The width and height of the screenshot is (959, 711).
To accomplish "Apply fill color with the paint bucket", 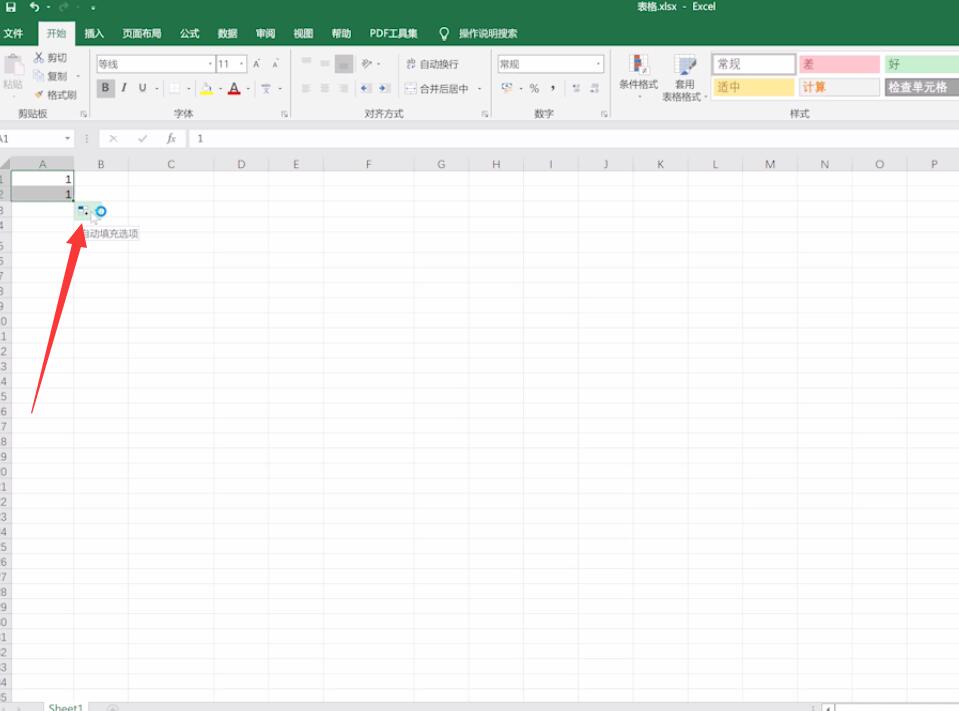I will click(x=207, y=89).
